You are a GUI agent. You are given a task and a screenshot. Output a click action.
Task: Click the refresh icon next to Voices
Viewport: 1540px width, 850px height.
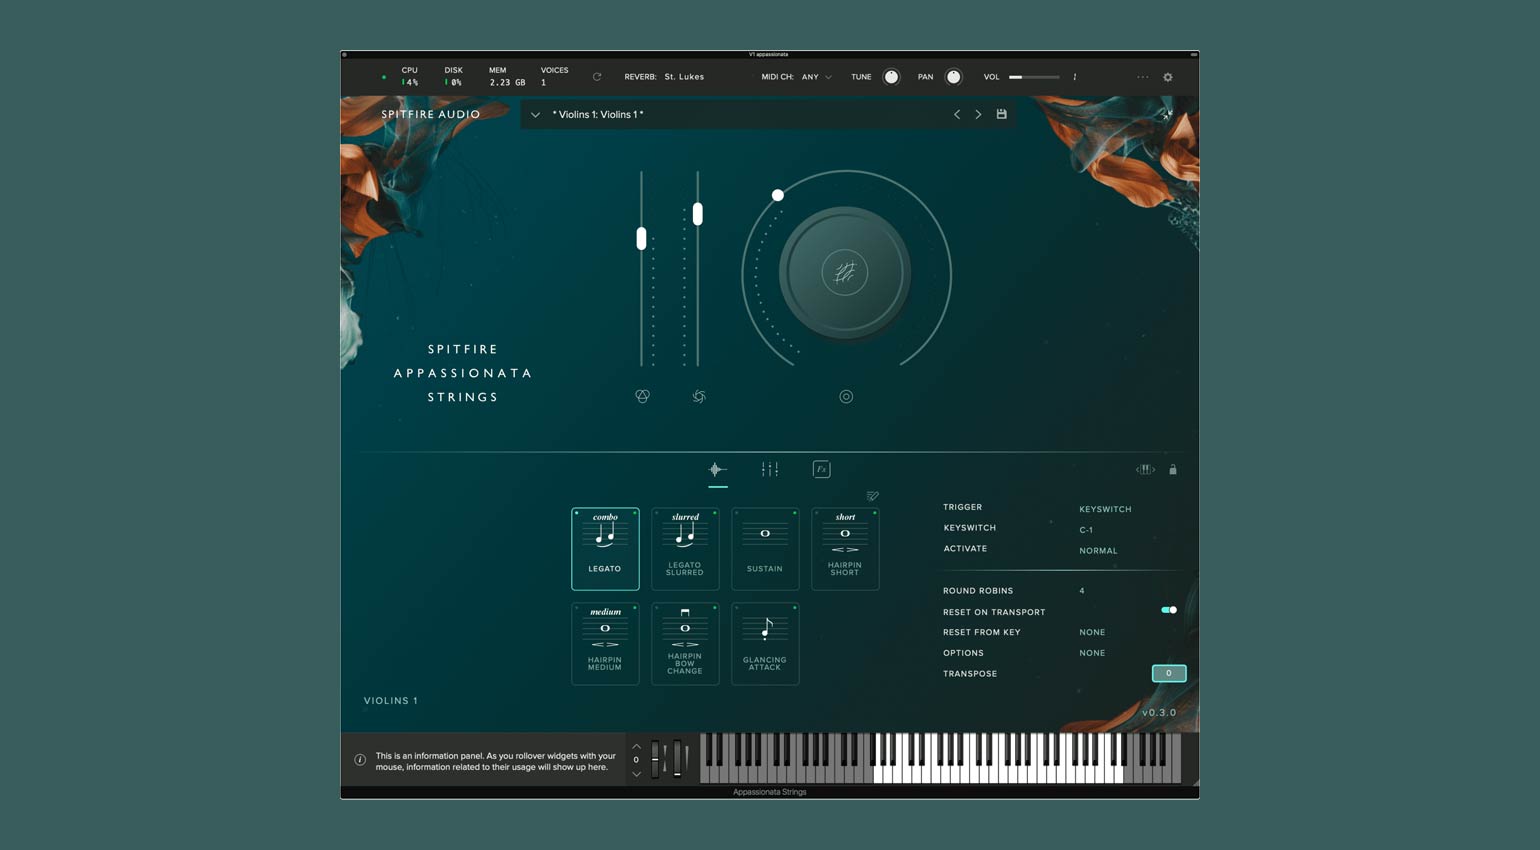(x=597, y=77)
